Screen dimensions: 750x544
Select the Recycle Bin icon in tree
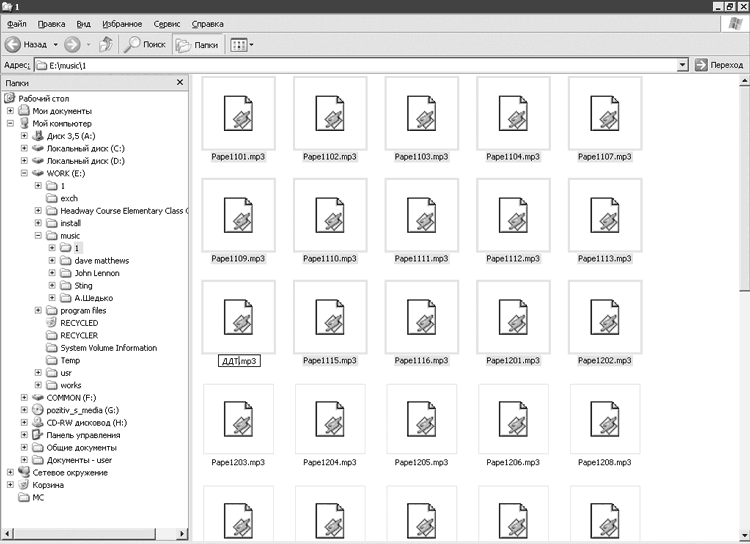(24, 485)
